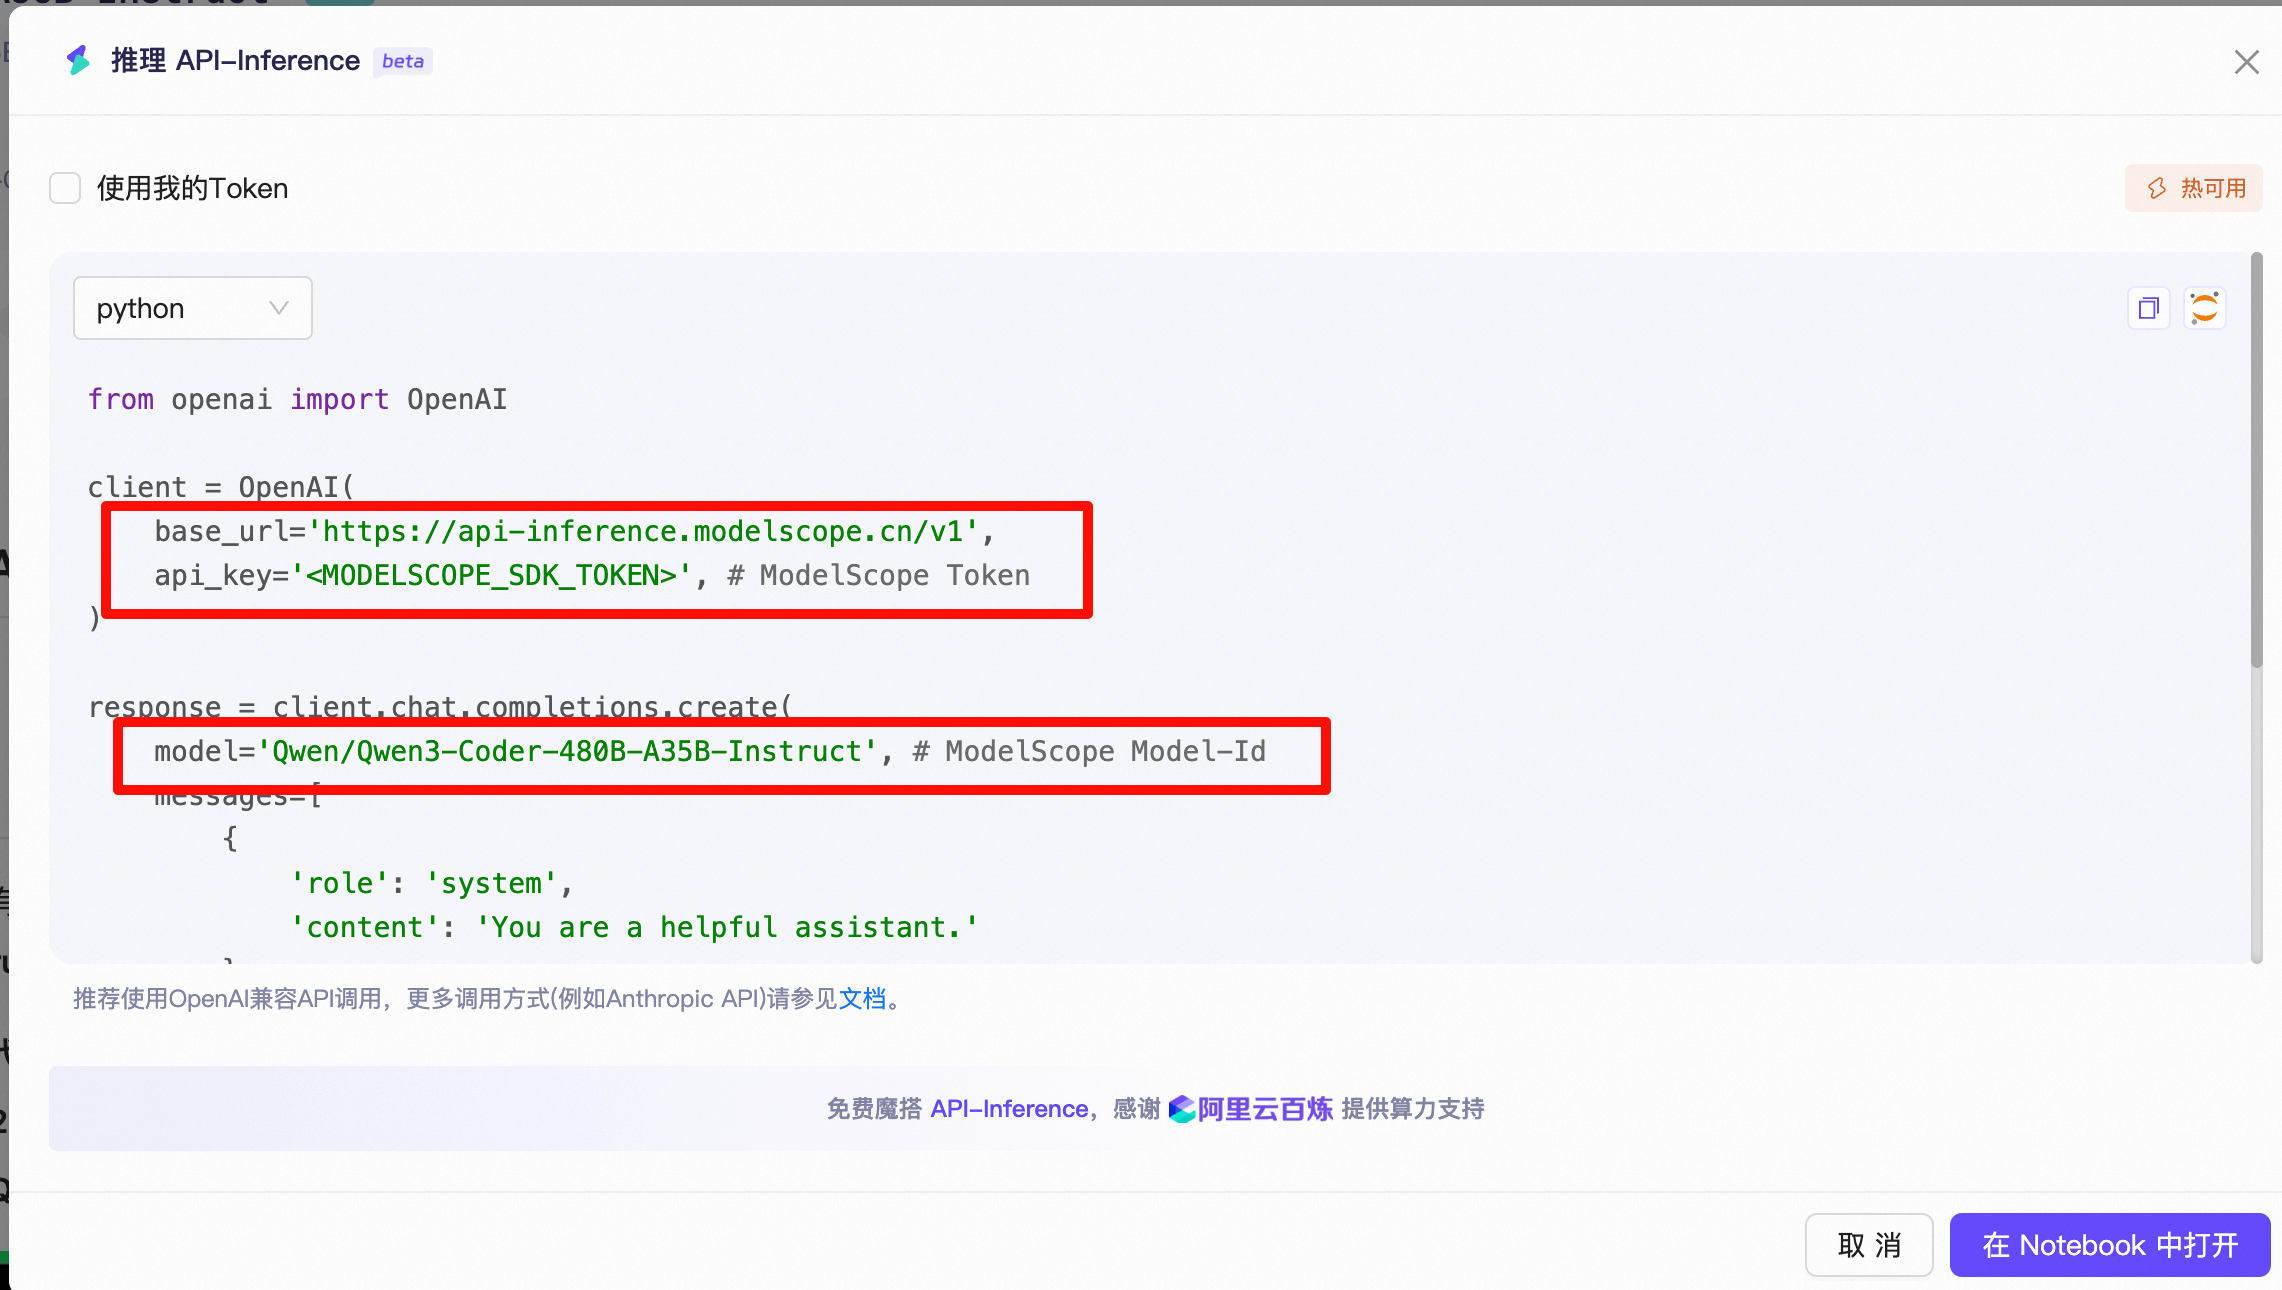The height and width of the screenshot is (1290, 2282).
Task: Close the API-Inference dialog with X
Action: (x=2246, y=62)
